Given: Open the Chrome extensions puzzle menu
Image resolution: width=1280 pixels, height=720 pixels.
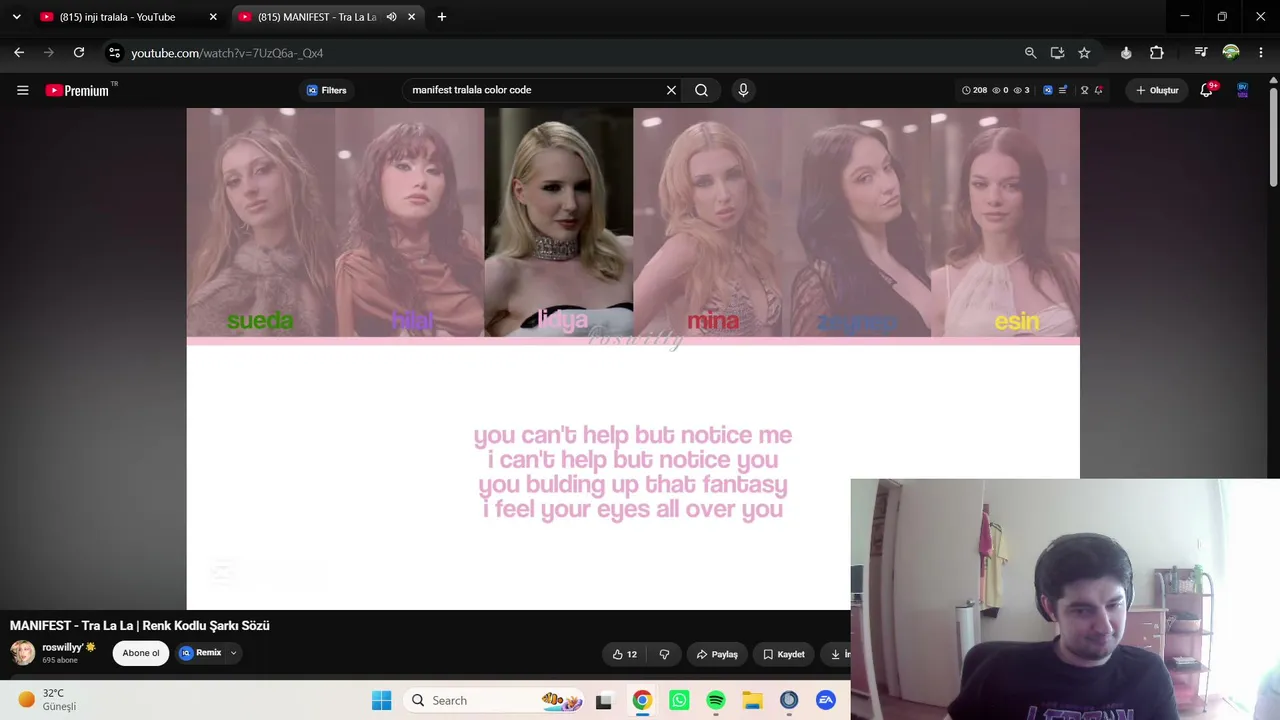Looking at the screenshot, I should [1156, 53].
